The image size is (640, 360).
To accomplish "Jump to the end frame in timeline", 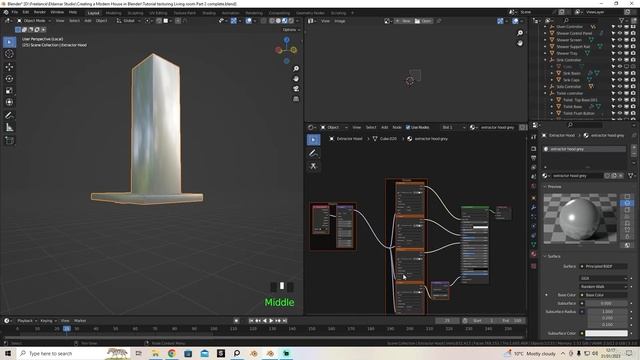I will [x=285, y=321].
